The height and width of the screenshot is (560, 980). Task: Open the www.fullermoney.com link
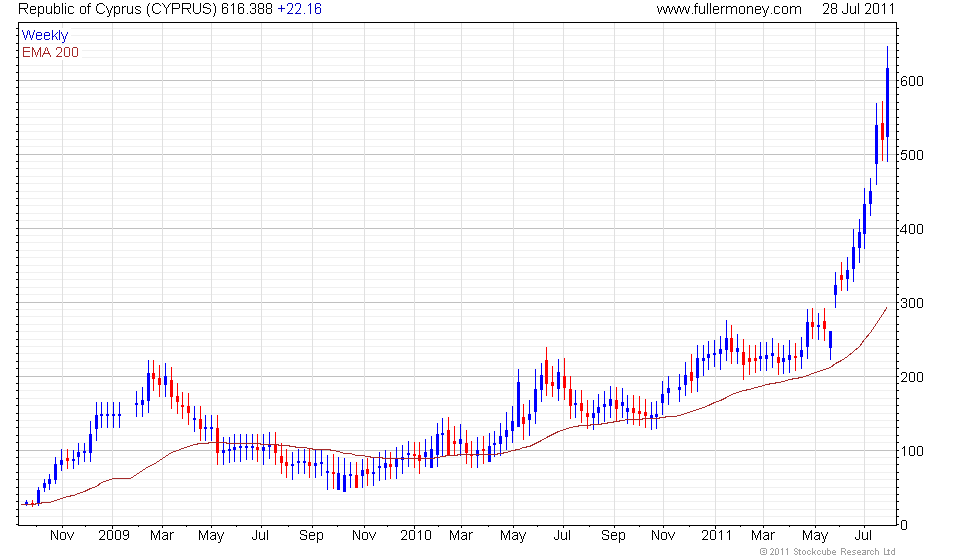pyautogui.click(x=728, y=9)
